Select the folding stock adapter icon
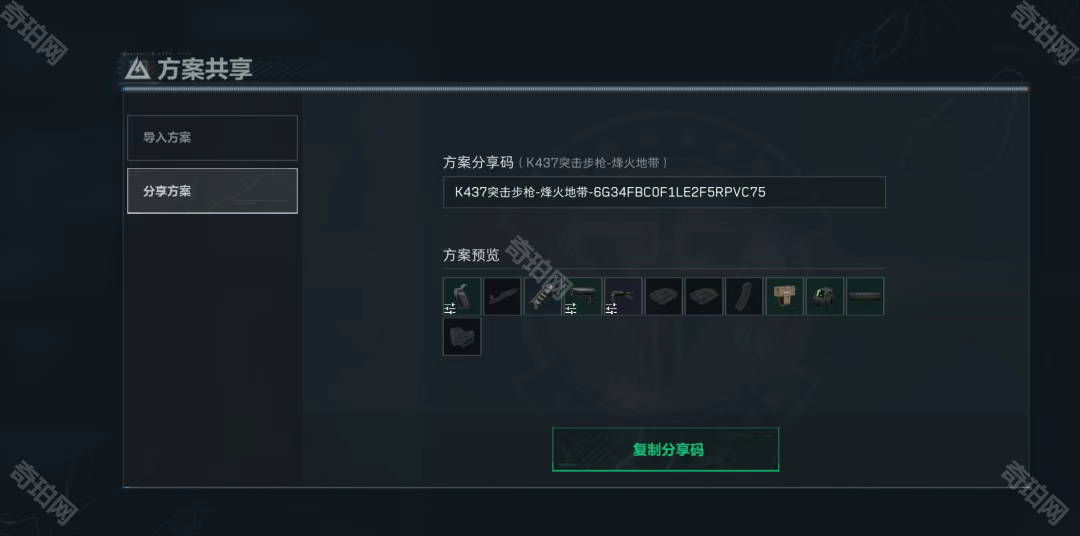The image size is (1080, 536). 623,296
